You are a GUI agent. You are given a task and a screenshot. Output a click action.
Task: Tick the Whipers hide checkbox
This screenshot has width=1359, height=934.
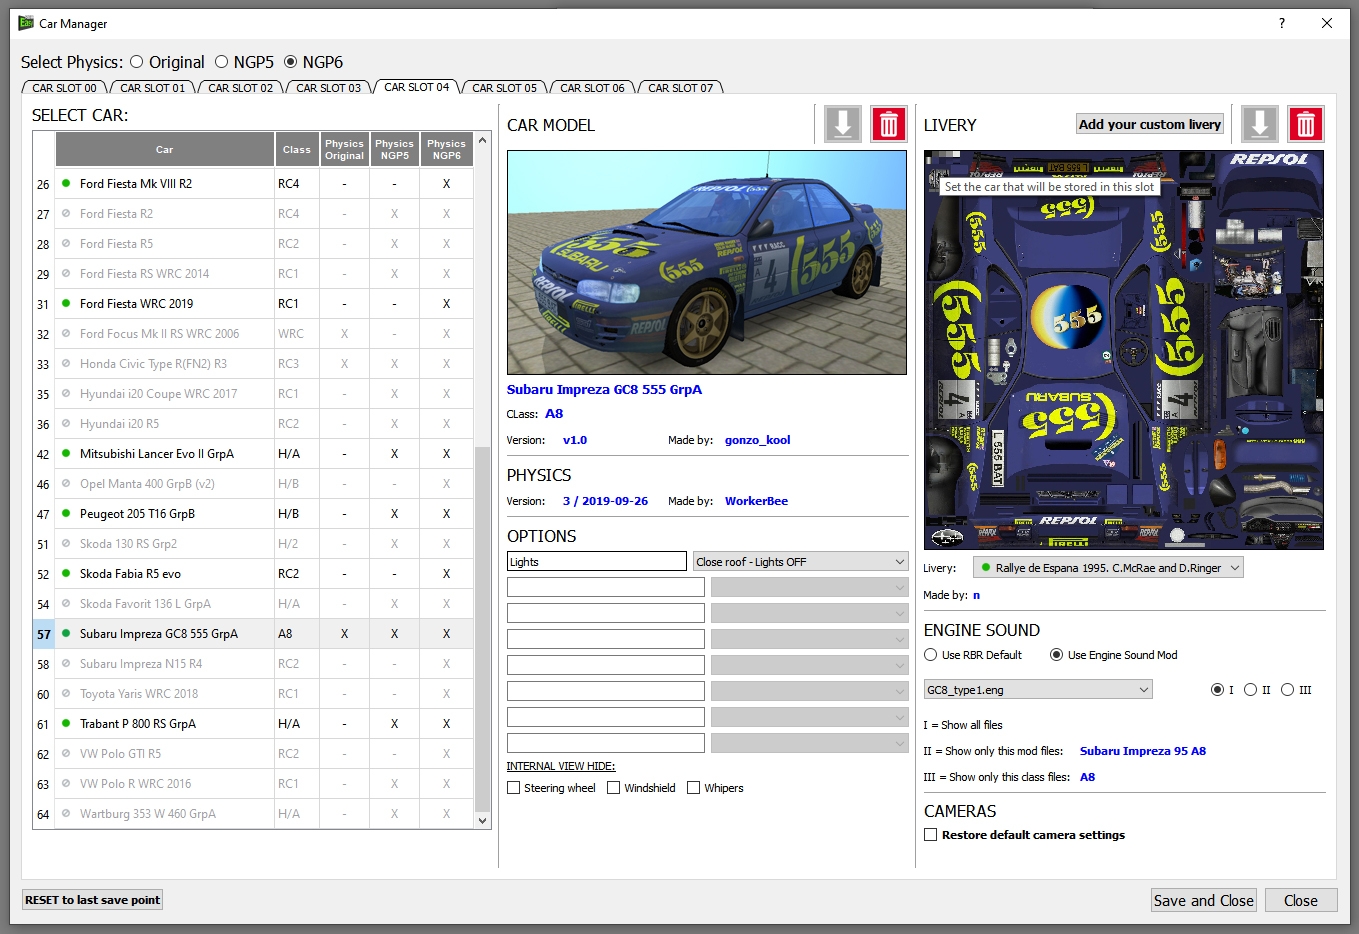(693, 788)
